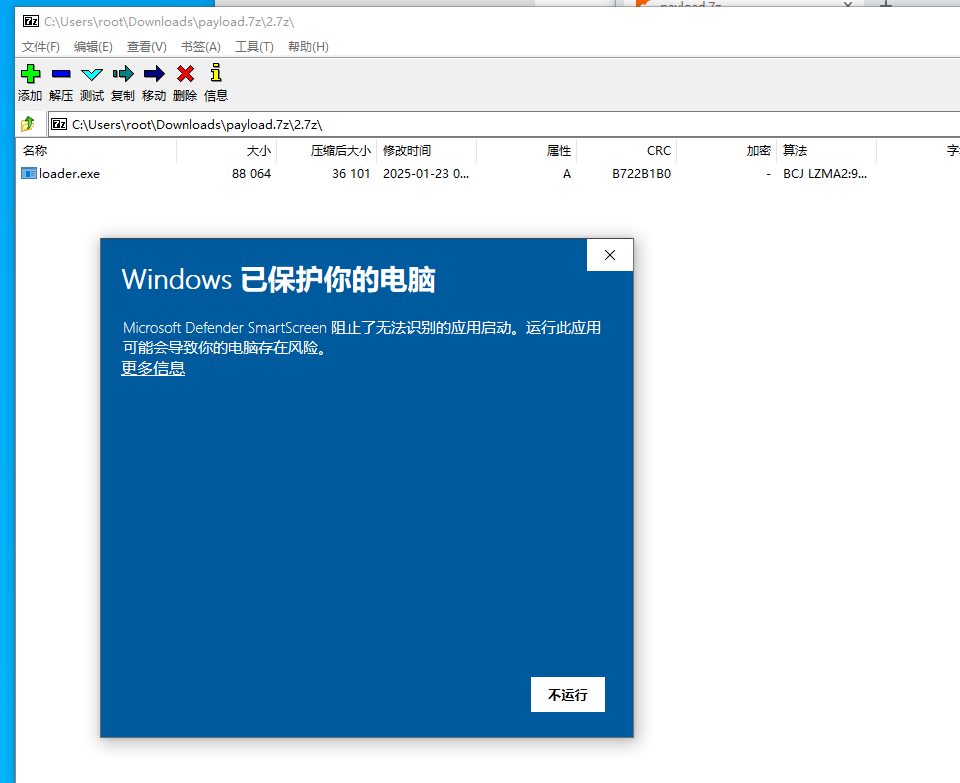Open the 帮助(H) menu

(308, 47)
